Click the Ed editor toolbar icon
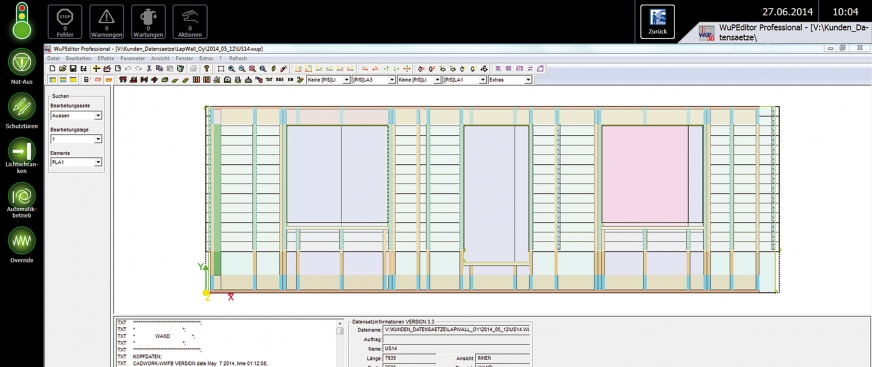 [x=83, y=68]
